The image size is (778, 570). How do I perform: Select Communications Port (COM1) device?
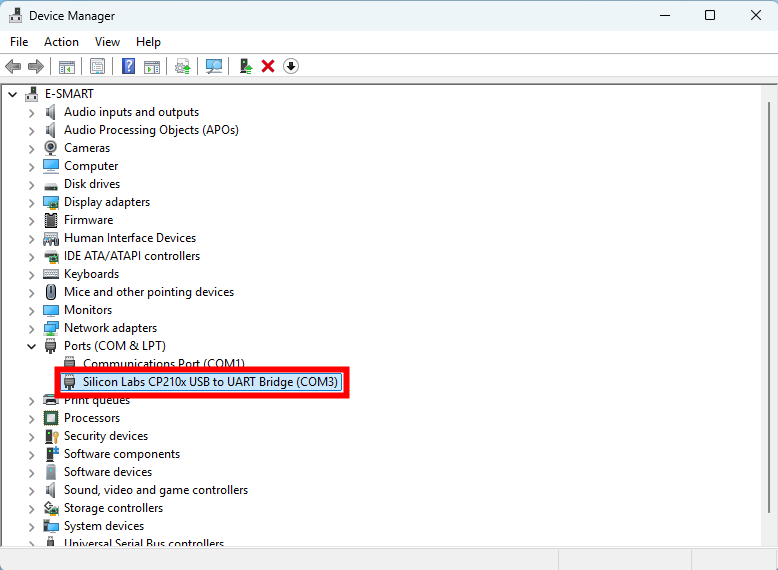click(164, 364)
